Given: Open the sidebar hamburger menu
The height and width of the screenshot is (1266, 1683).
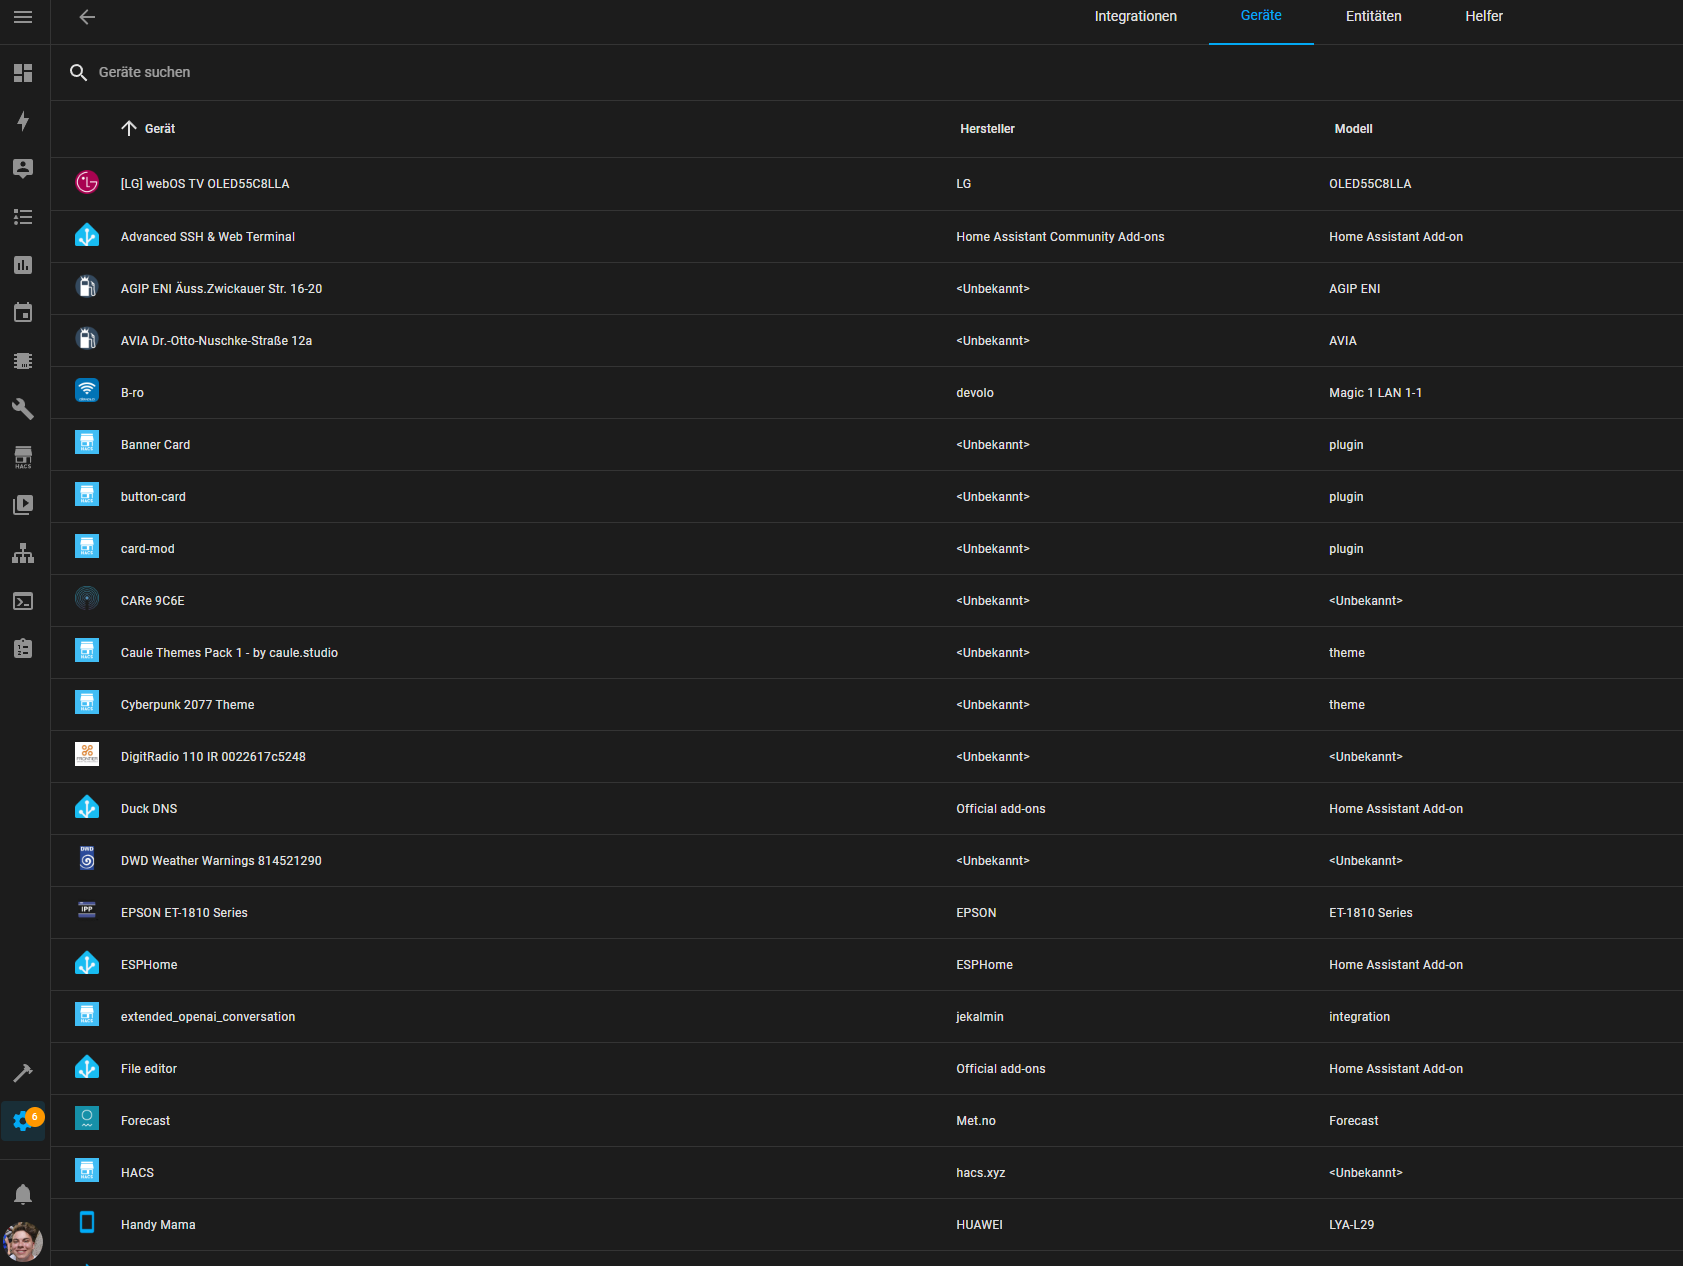Looking at the screenshot, I should pyautogui.click(x=23, y=17).
